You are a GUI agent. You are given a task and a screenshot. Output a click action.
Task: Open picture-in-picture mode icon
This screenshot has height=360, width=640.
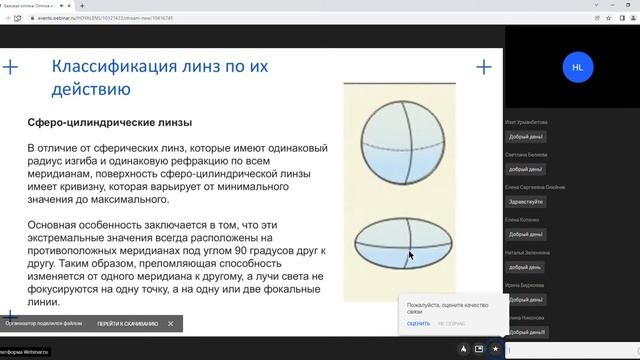click(x=479, y=349)
